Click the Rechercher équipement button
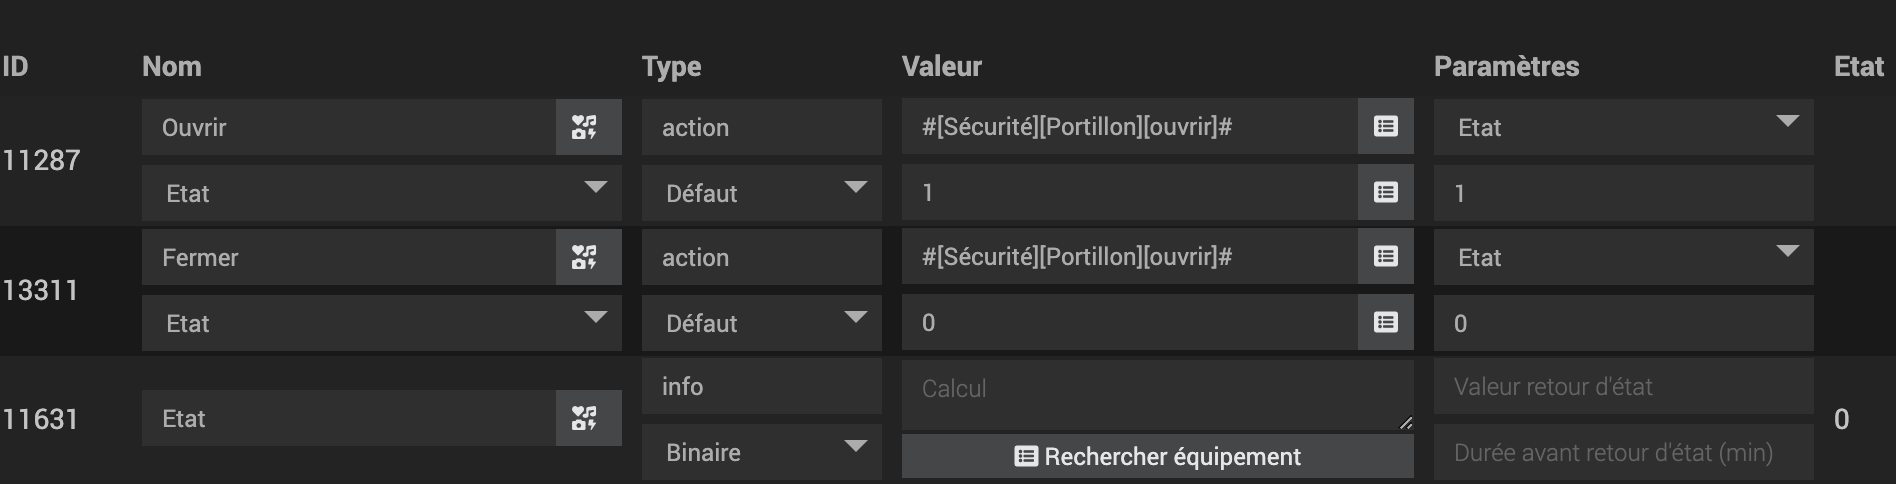 coord(1157,457)
